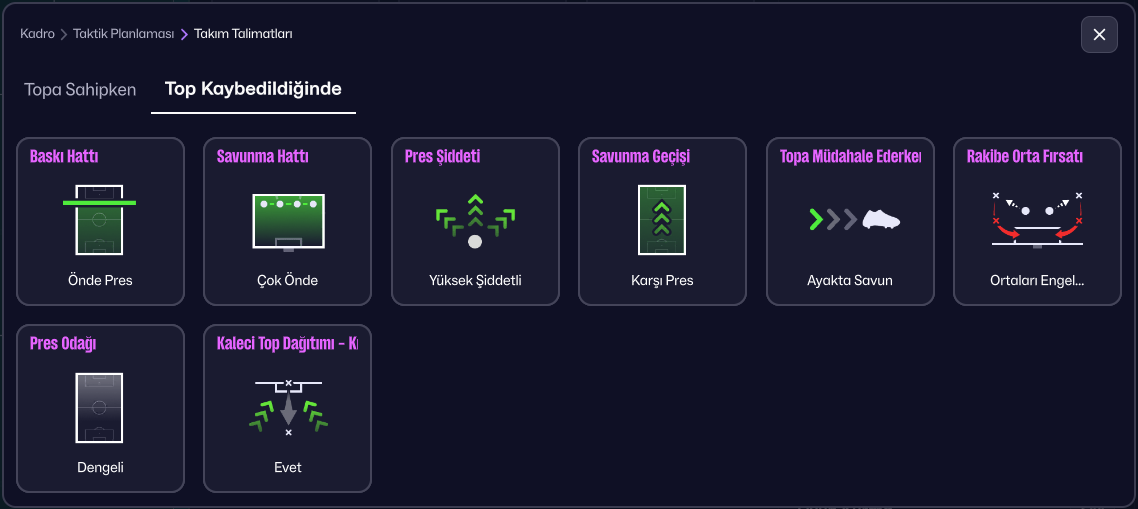This screenshot has width=1138, height=509.
Task: Open the Önde Pres option selector
Action: tap(100, 280)
